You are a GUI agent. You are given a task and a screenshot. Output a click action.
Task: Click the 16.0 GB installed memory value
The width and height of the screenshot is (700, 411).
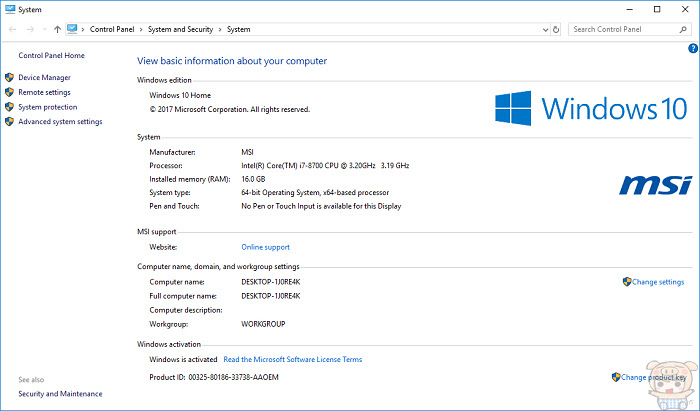253,179
